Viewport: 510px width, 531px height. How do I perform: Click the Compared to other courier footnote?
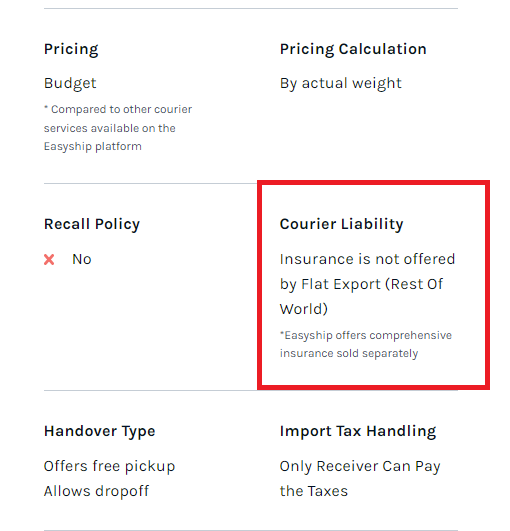point(118,128)
